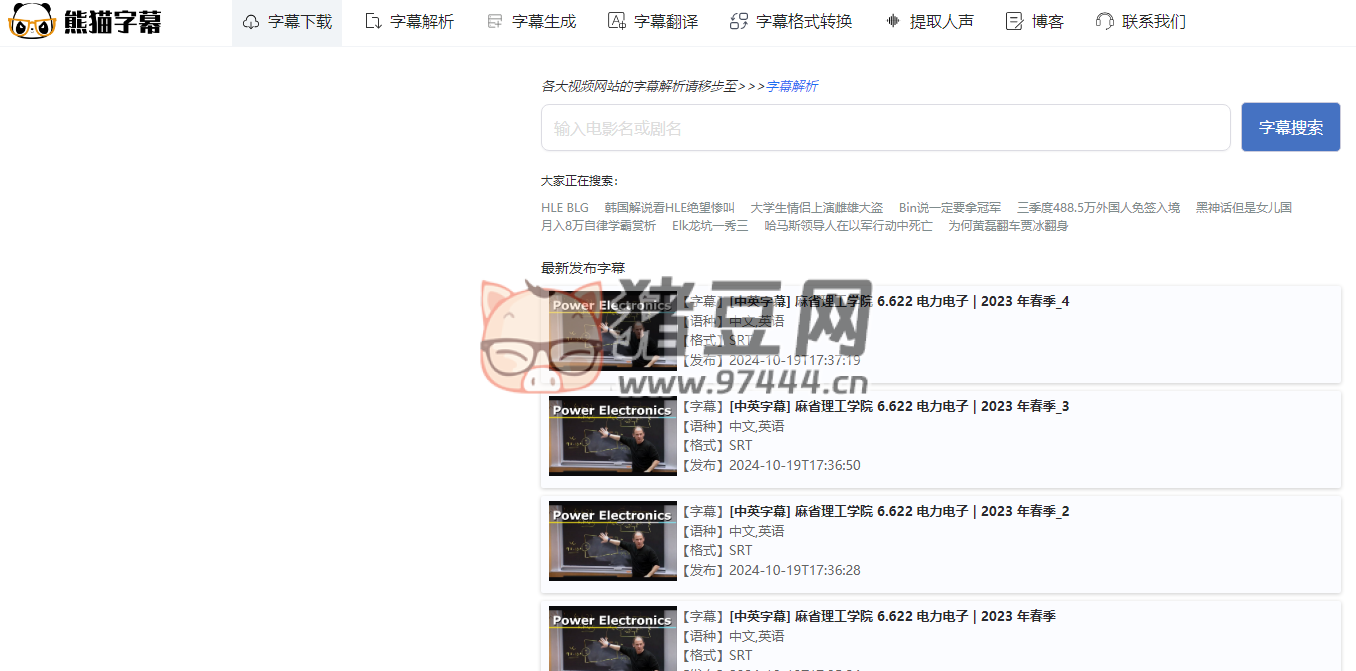Go to the 博客 menu item
This screenshot has width=1356, height=671.
(1047, 22)
